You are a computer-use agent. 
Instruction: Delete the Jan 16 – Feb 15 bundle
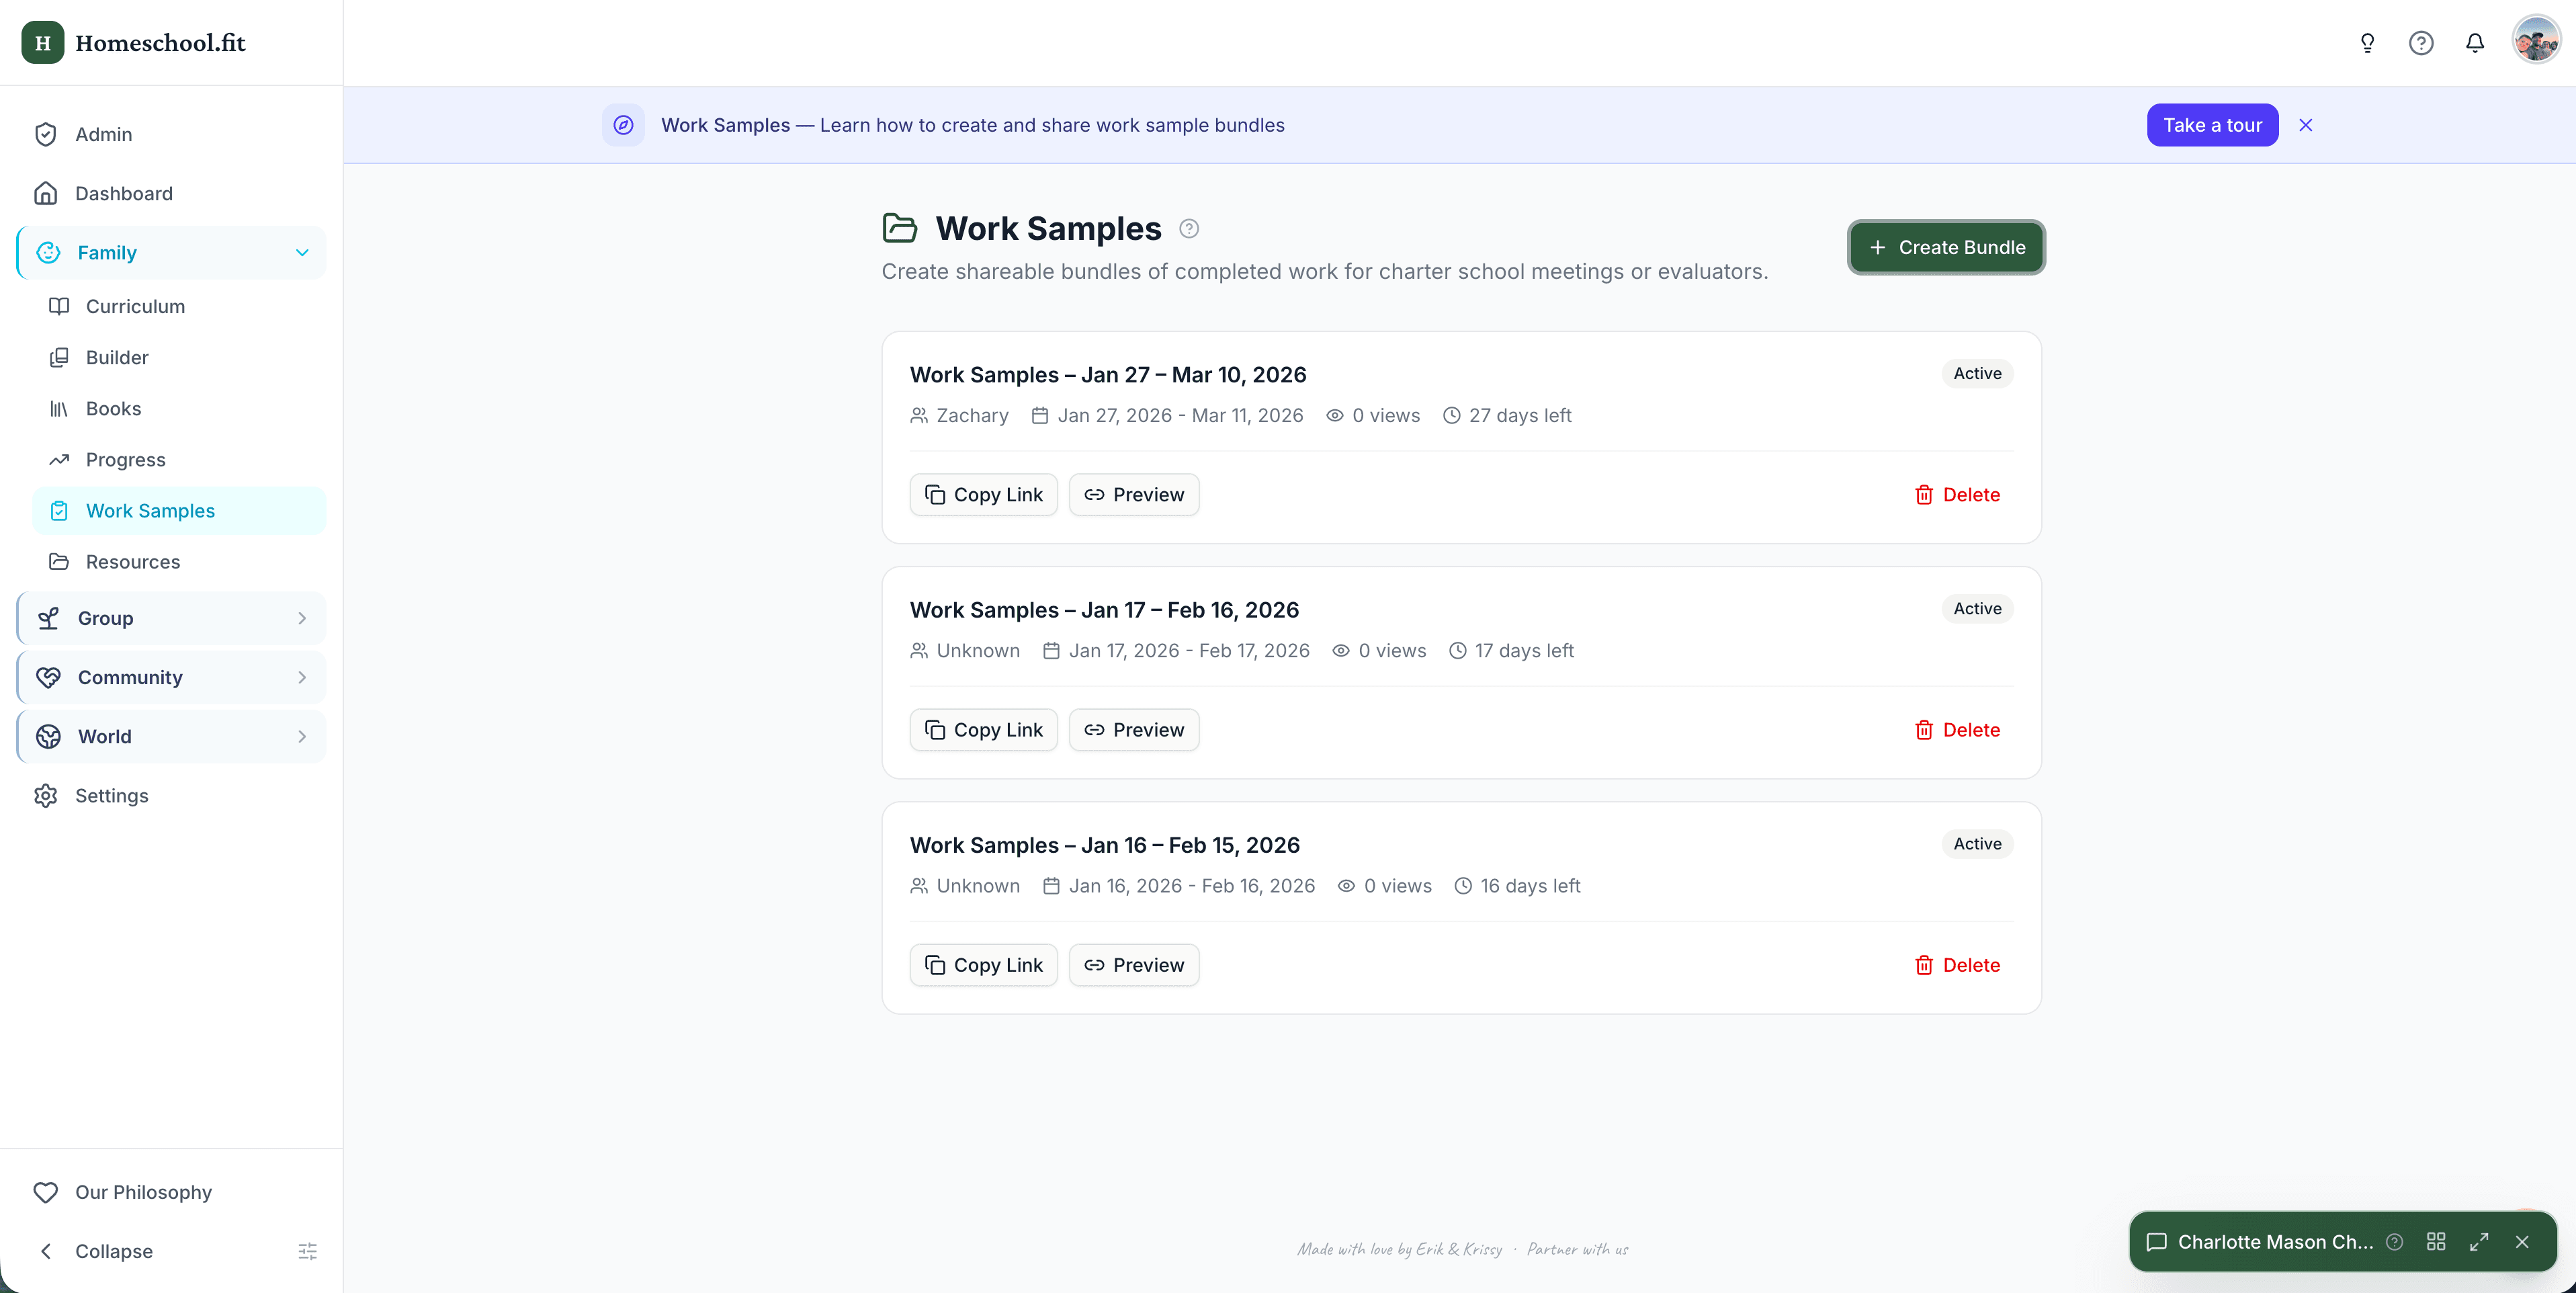(x=1957, y=965)
